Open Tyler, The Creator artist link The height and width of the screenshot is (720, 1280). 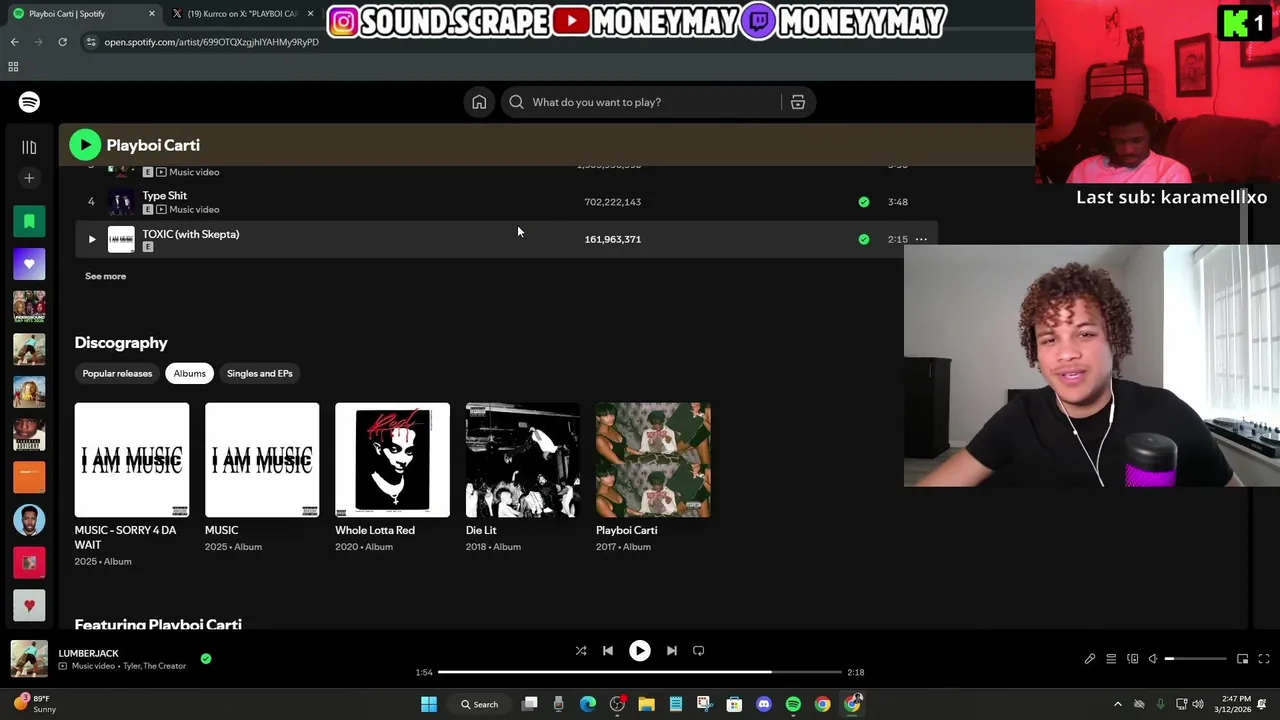click(x=154, y=666)
